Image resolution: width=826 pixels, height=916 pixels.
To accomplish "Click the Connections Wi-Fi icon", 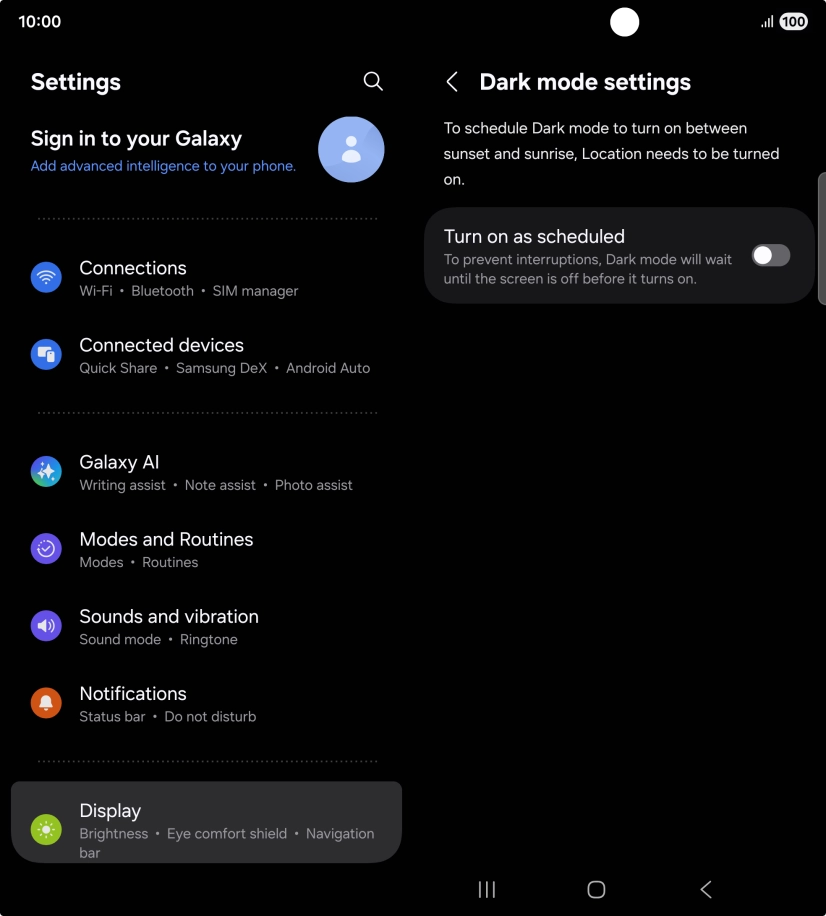I will coord(46,277).
